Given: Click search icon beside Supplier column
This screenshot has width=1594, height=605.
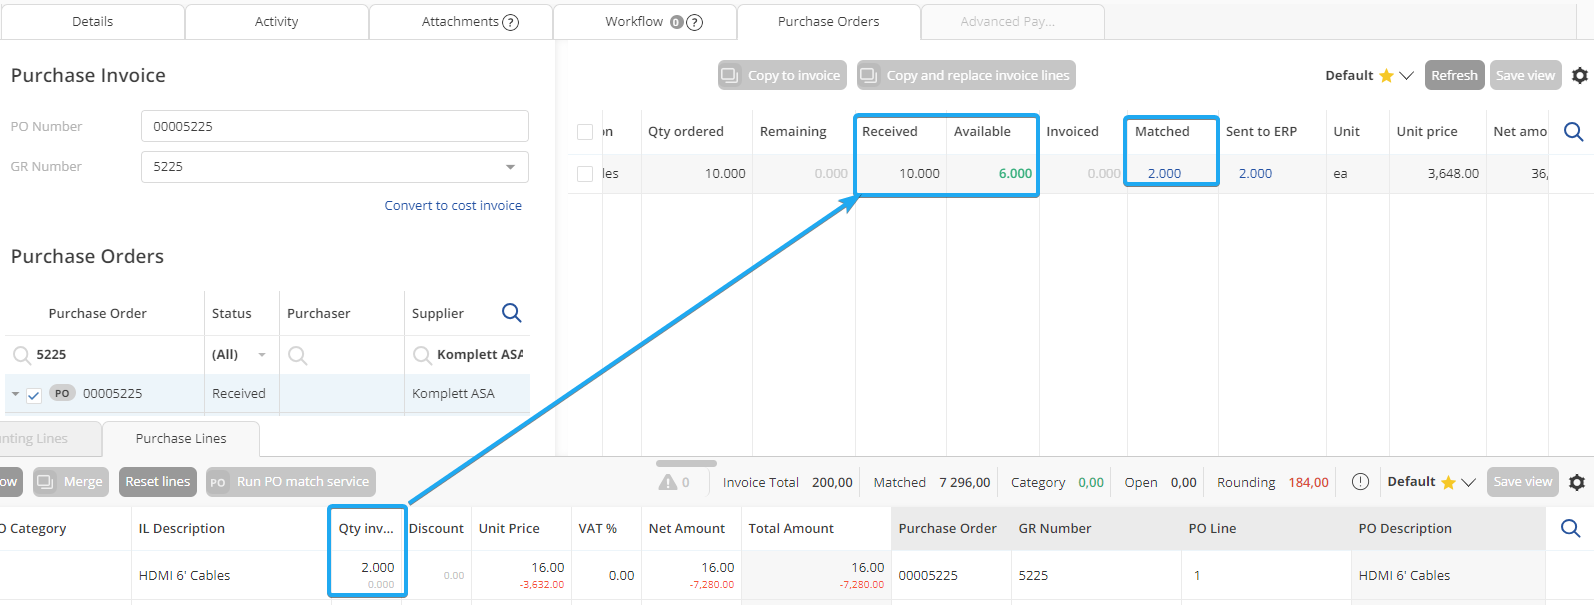Looking at the screenshot, I should [x=511, y=313].
